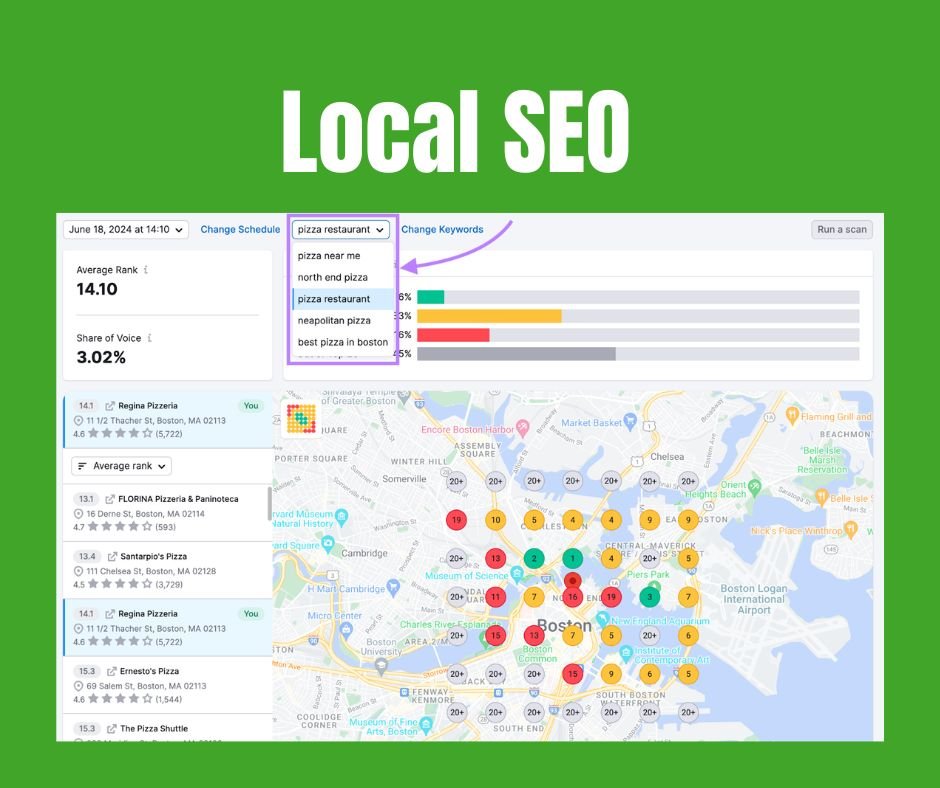Viewport: 940px width, 788px height.
Task: Click the Micro Center shopping bag marker
Action: click(346, 629)
